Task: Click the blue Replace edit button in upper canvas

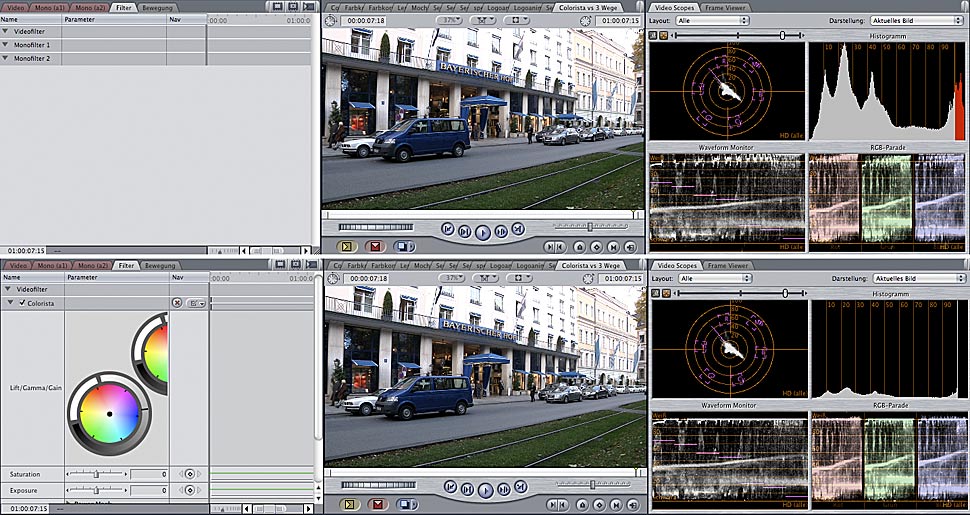Action: click(x=404, y=246)
